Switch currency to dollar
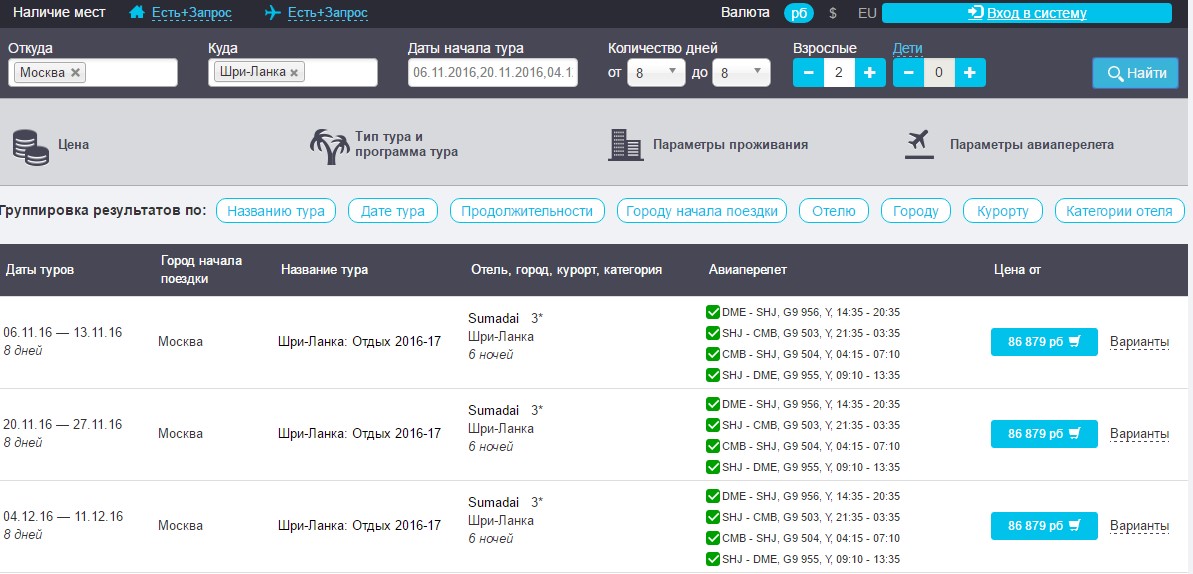The height and width of the screenshot is (574, 1193). click(833, 13)
